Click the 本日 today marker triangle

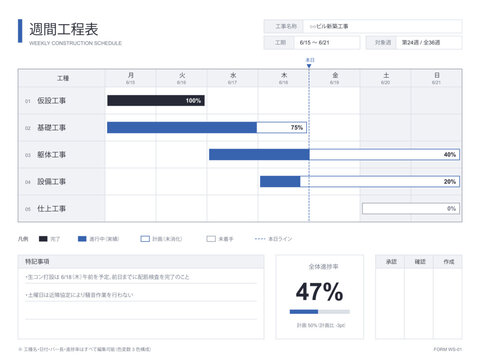pyautogui.click(x=309, y=66)
